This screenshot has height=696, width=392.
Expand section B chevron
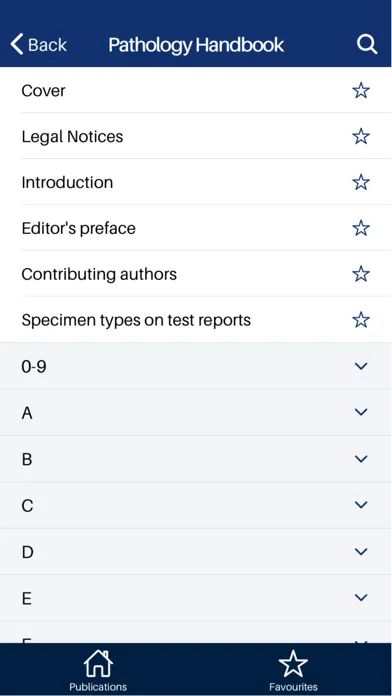(361, 459)
